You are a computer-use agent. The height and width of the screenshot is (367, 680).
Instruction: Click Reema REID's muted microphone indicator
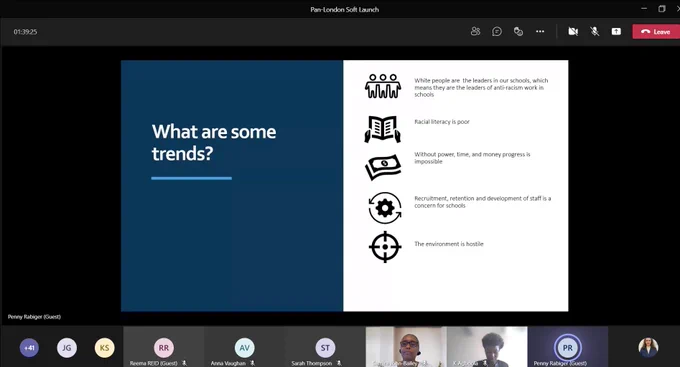coord(184,363)
